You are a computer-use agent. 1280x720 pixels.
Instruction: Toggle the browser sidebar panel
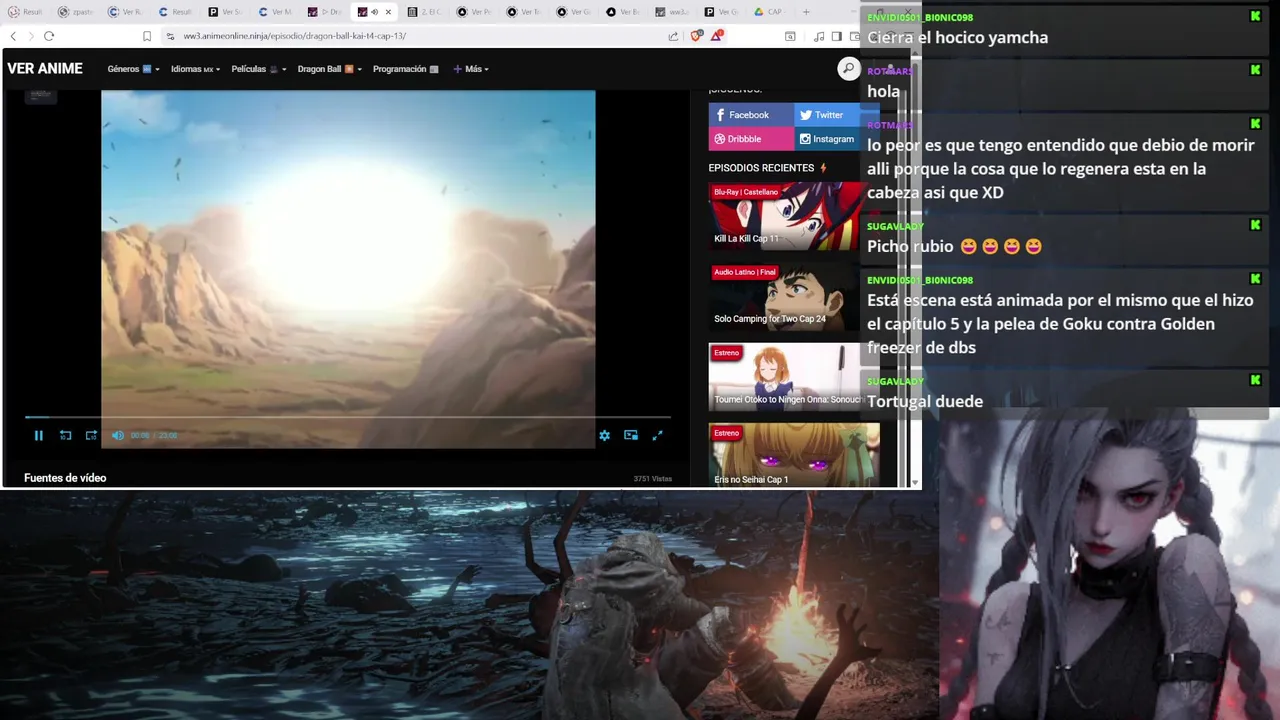pyautogui.click(x=837, y=36)
